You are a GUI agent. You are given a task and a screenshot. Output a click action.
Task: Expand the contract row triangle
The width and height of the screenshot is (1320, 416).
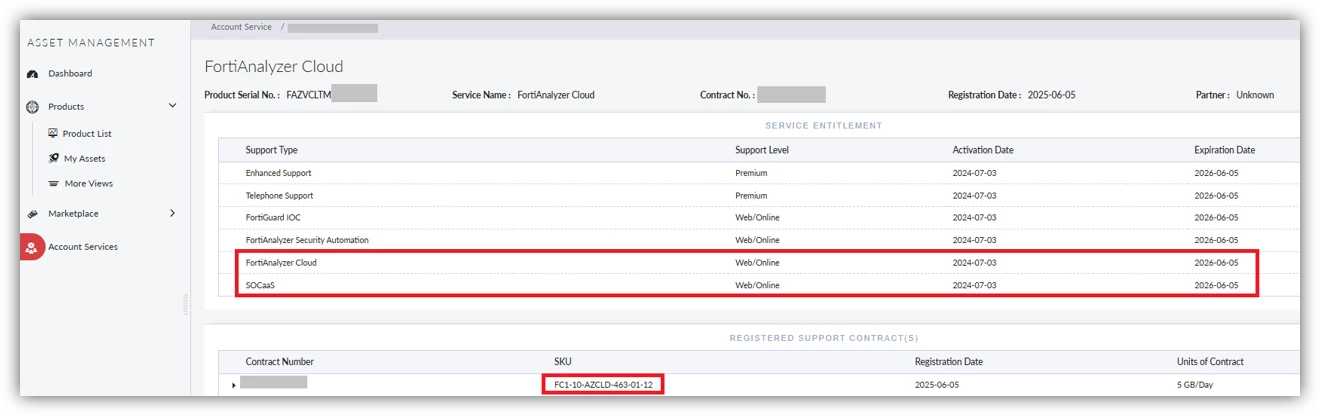click(x=234, y=385)
